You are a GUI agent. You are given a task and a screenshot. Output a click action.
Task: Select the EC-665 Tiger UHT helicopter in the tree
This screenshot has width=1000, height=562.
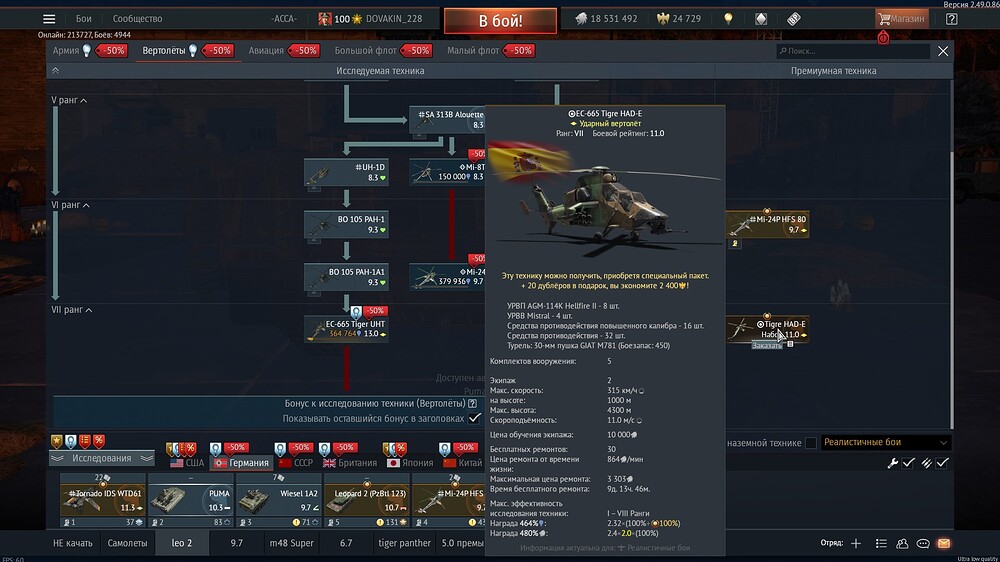346,328
